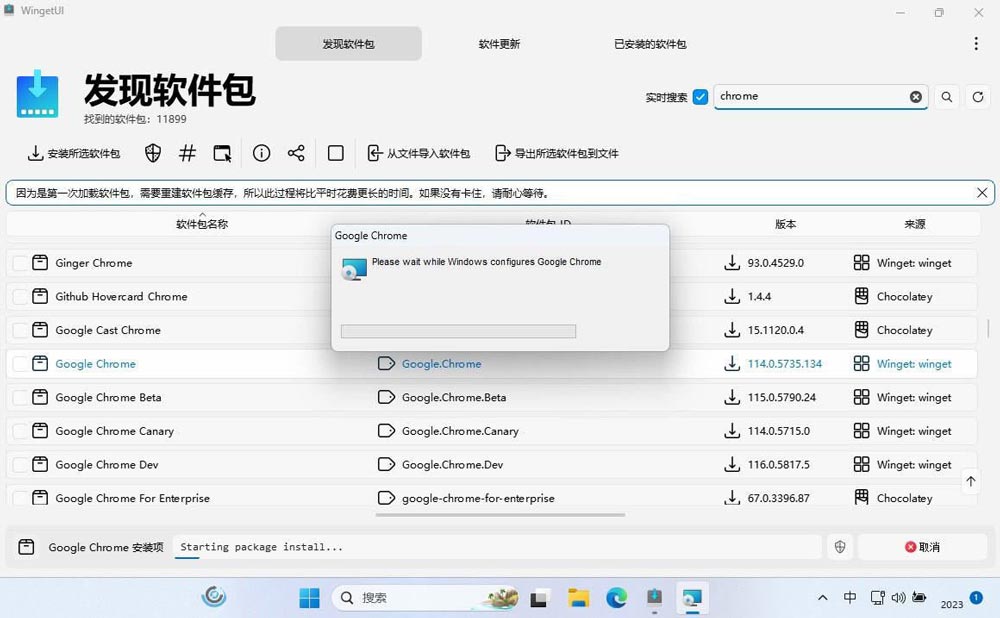Show package details via info icon

[261, 153]
